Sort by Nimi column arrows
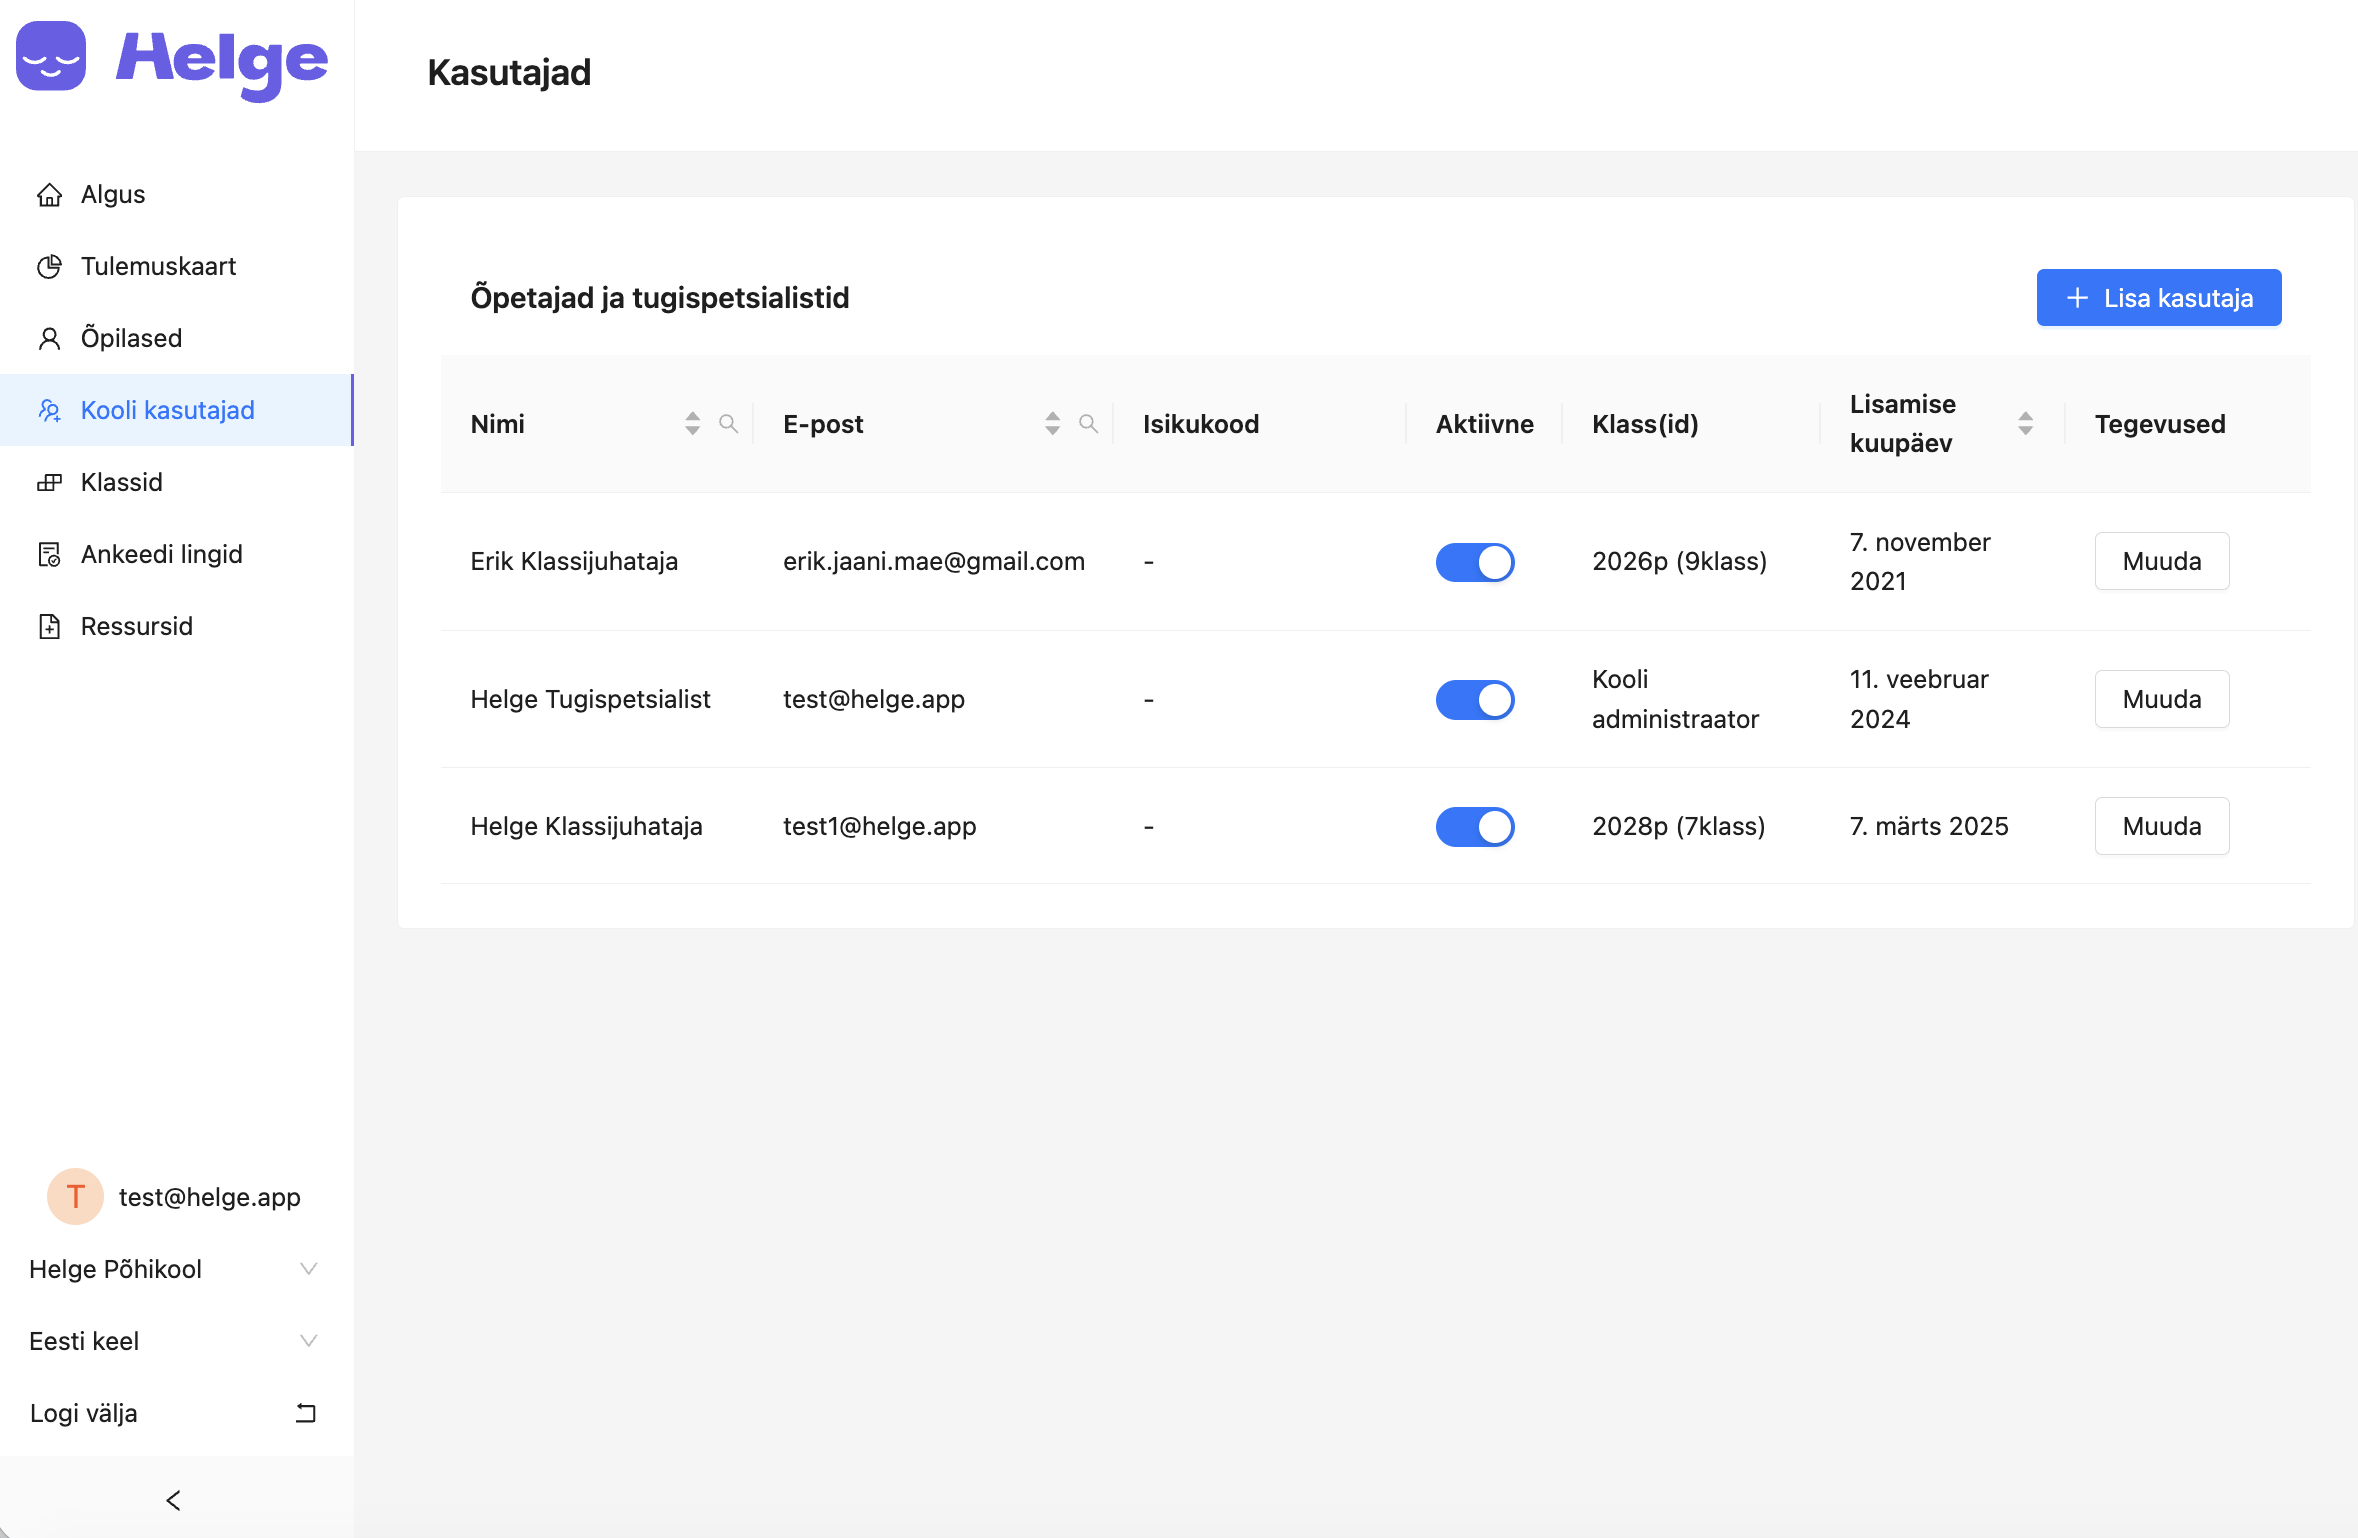Viewport: 2358px width, 1538px height. (692, 424)
